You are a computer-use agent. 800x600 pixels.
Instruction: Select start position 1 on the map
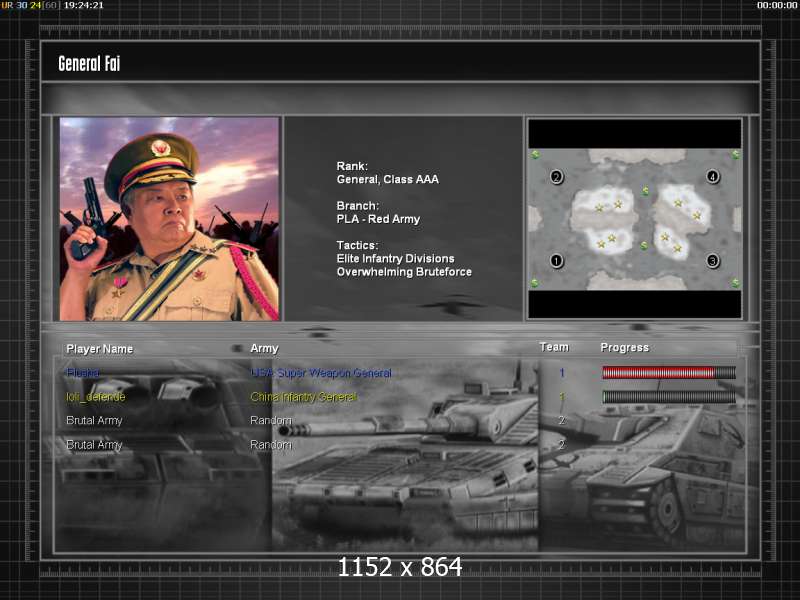(x=556, y=261)
